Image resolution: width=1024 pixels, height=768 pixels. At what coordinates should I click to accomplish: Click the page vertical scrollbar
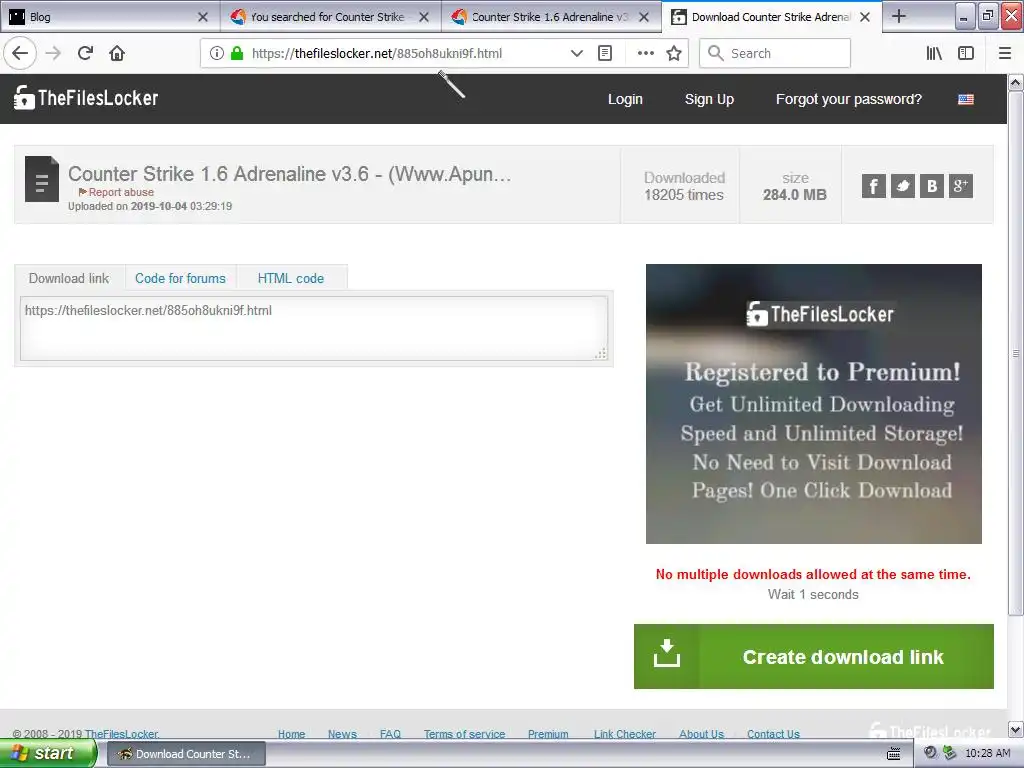point(1016,353)
